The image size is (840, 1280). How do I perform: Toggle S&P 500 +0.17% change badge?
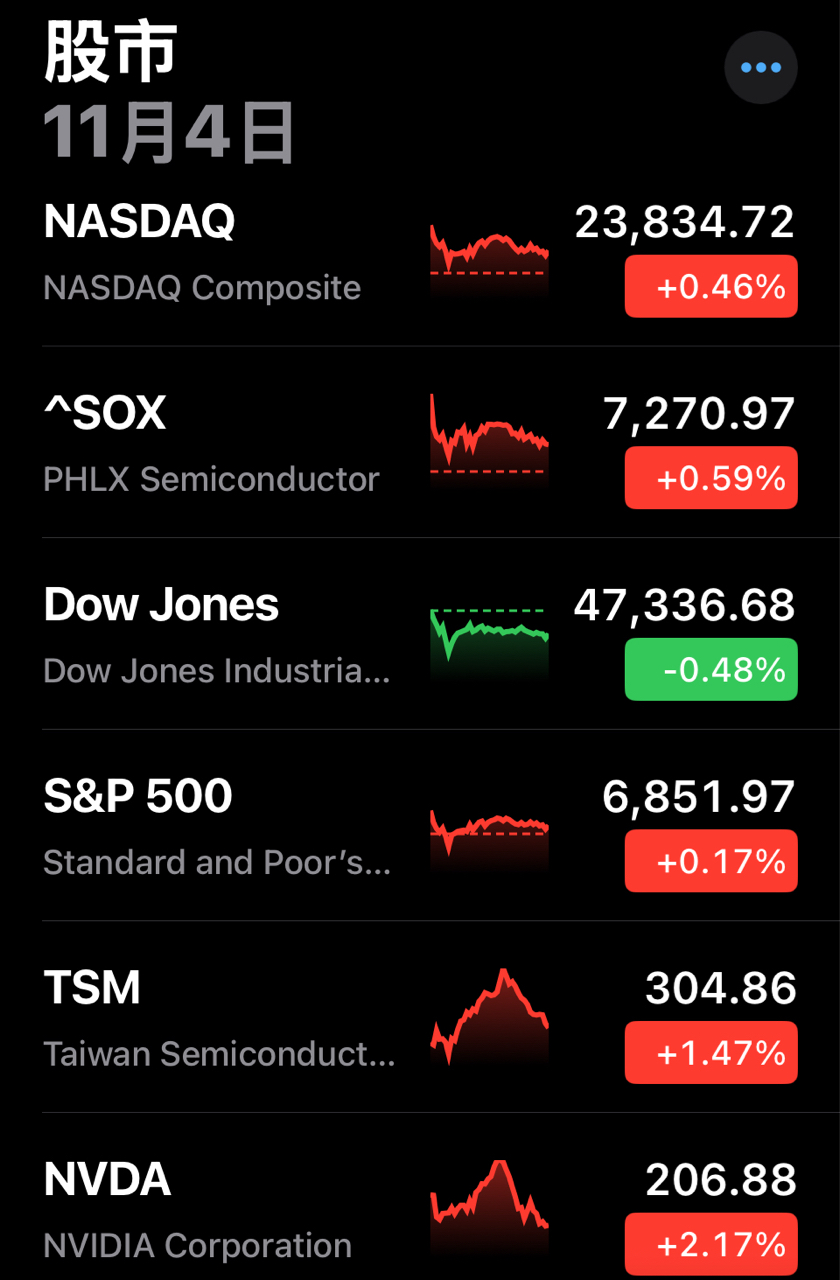[x=711, y=860]
